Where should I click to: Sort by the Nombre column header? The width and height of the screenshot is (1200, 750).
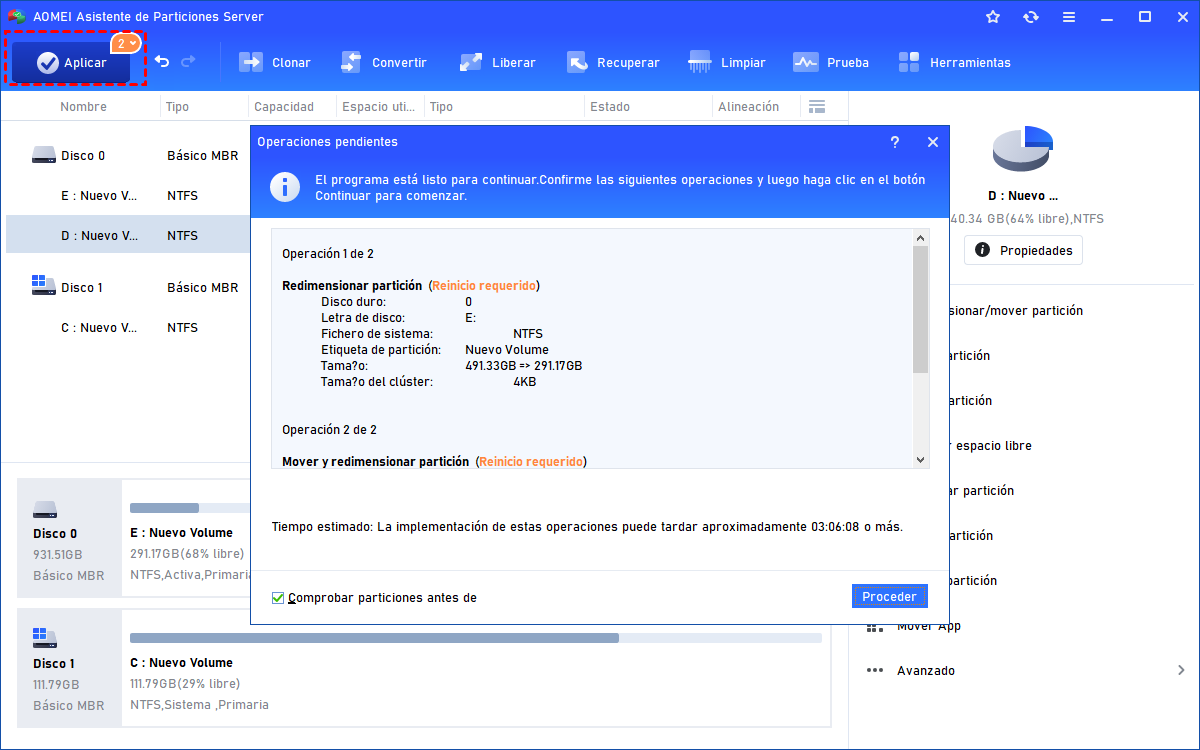(83, 107)
